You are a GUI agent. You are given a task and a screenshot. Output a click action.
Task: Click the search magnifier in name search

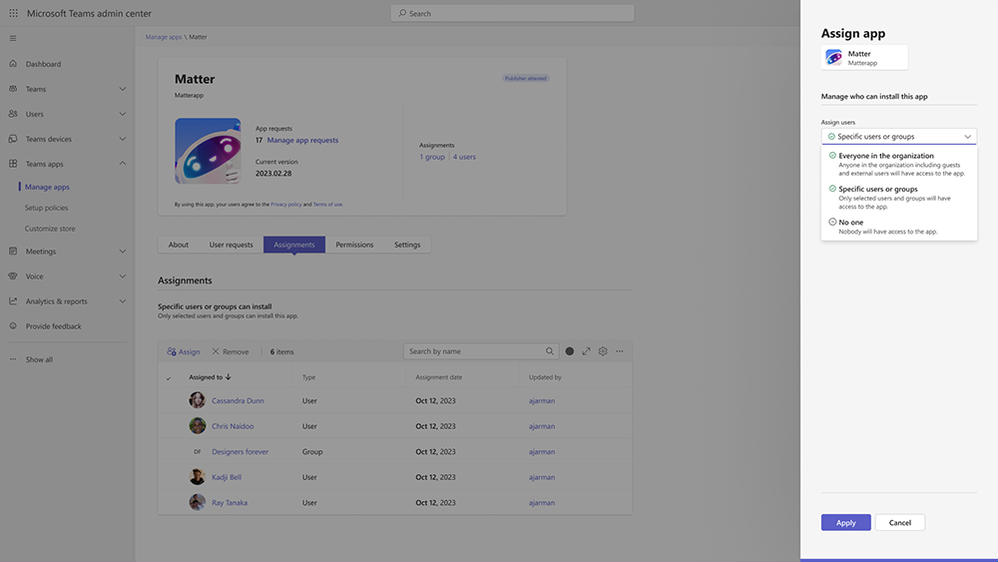click(549, 351)
